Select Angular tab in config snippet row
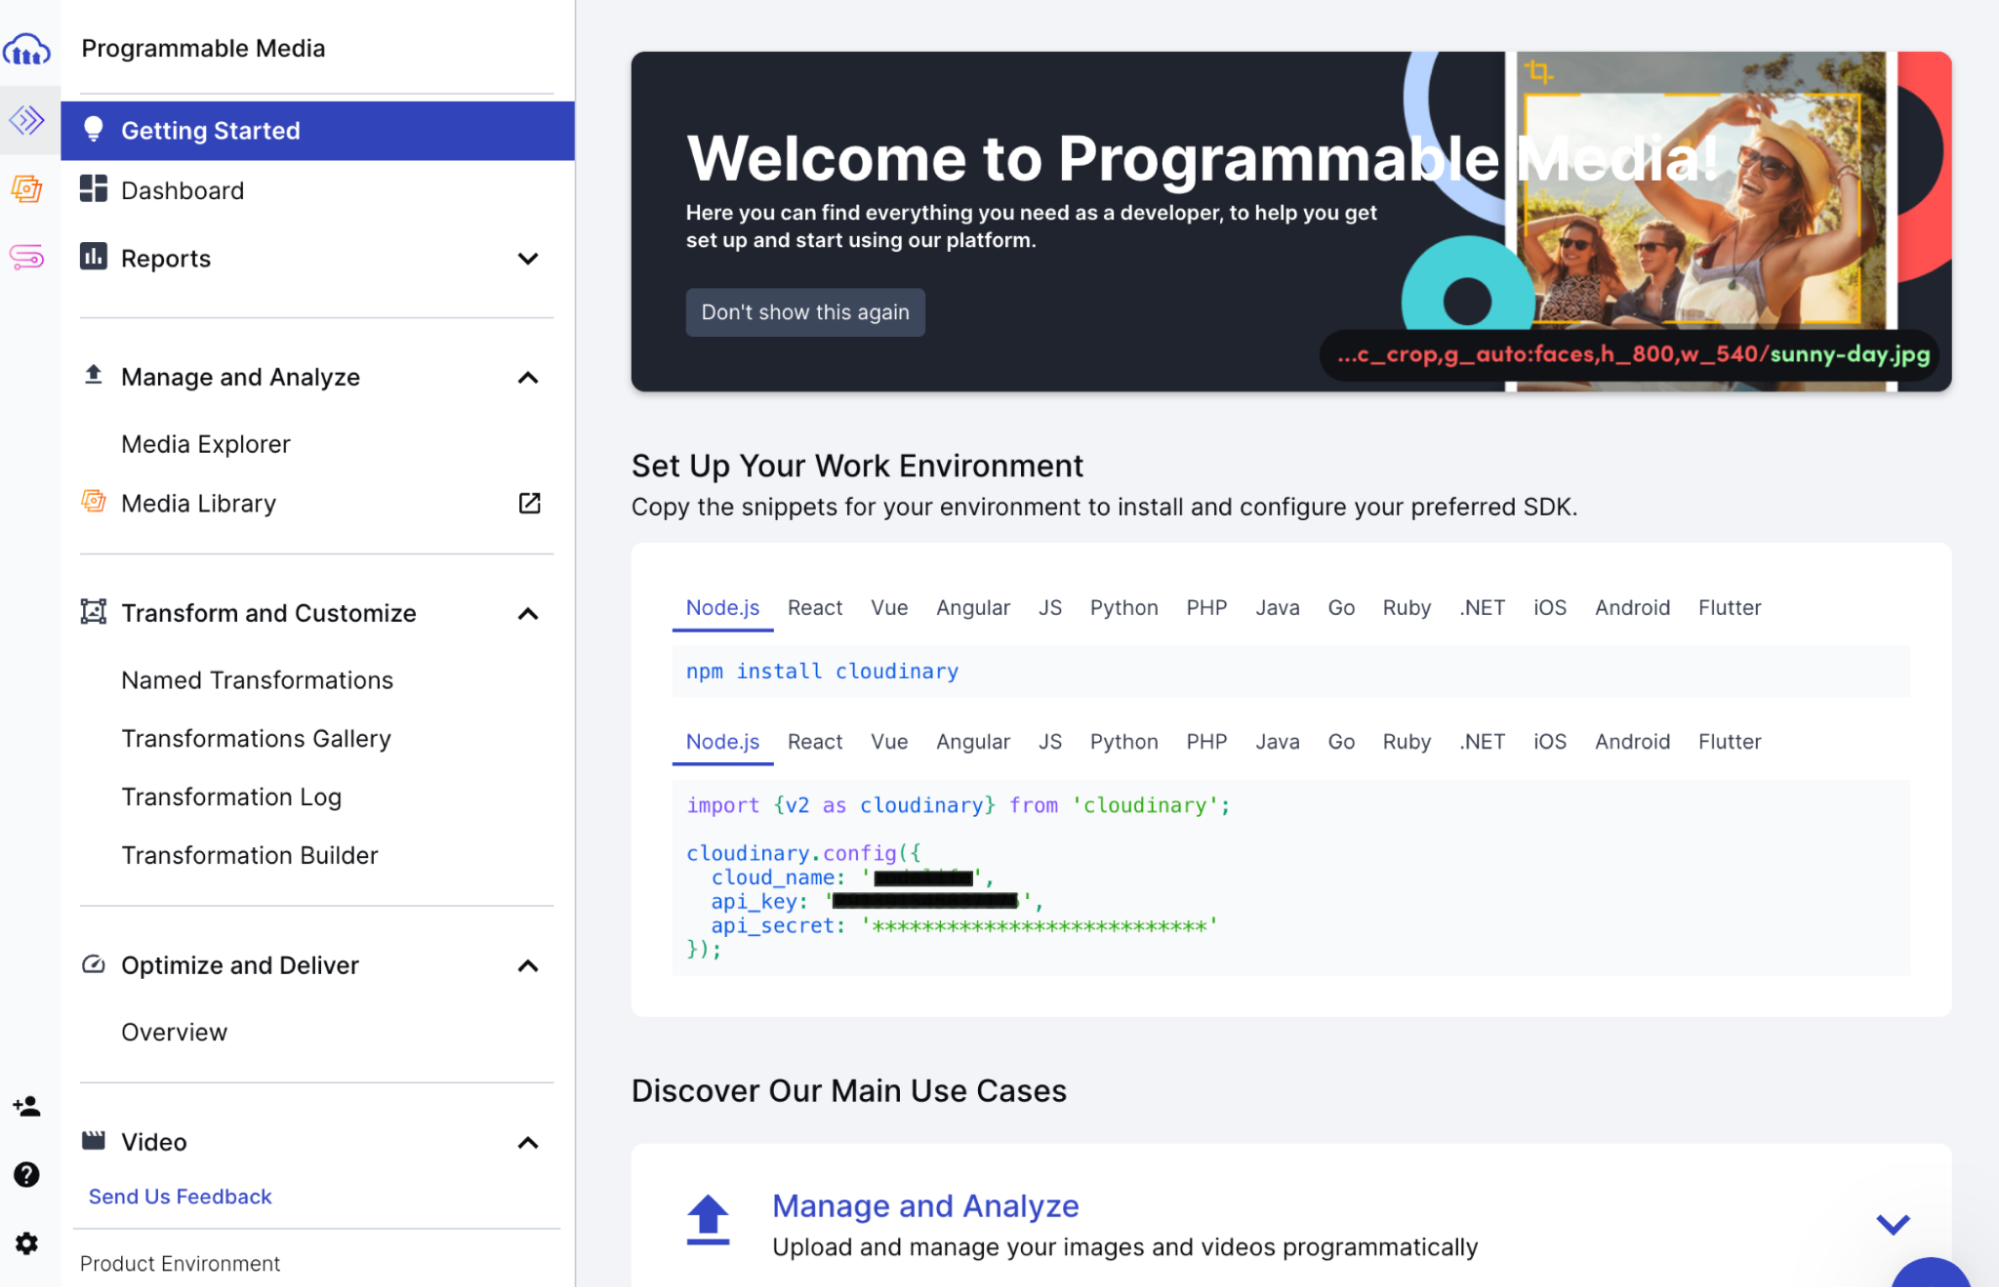Image resolution: width=1999 pixels, height=1288 pixels. pos(973,742)
